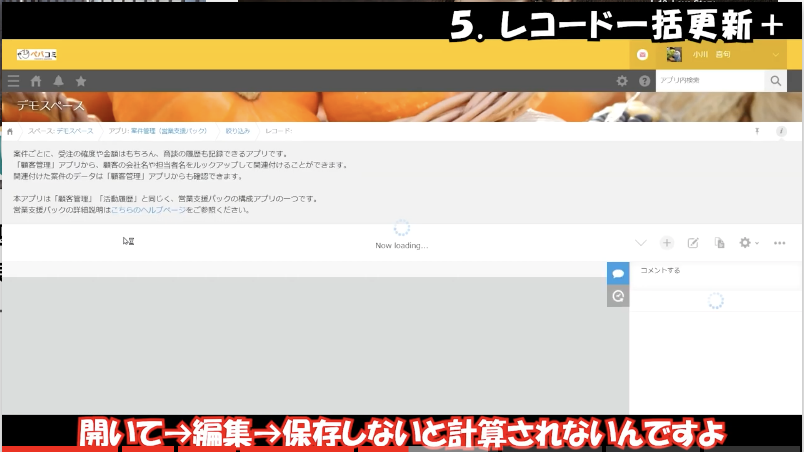This screenshot has width=804, height=452.
Task: Open the app settings gear dropdown
Action: coord(747,243)
